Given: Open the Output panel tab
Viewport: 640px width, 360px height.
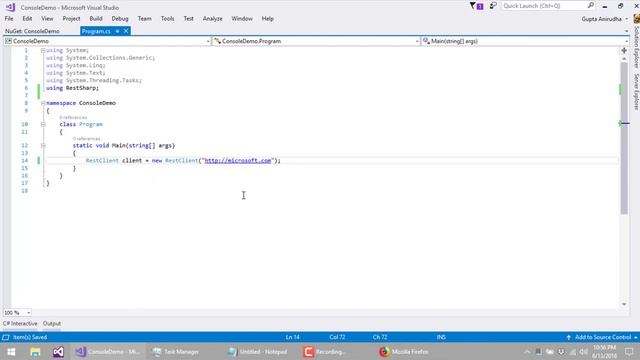Looking at the screenshot, I should tap(52, 324).
